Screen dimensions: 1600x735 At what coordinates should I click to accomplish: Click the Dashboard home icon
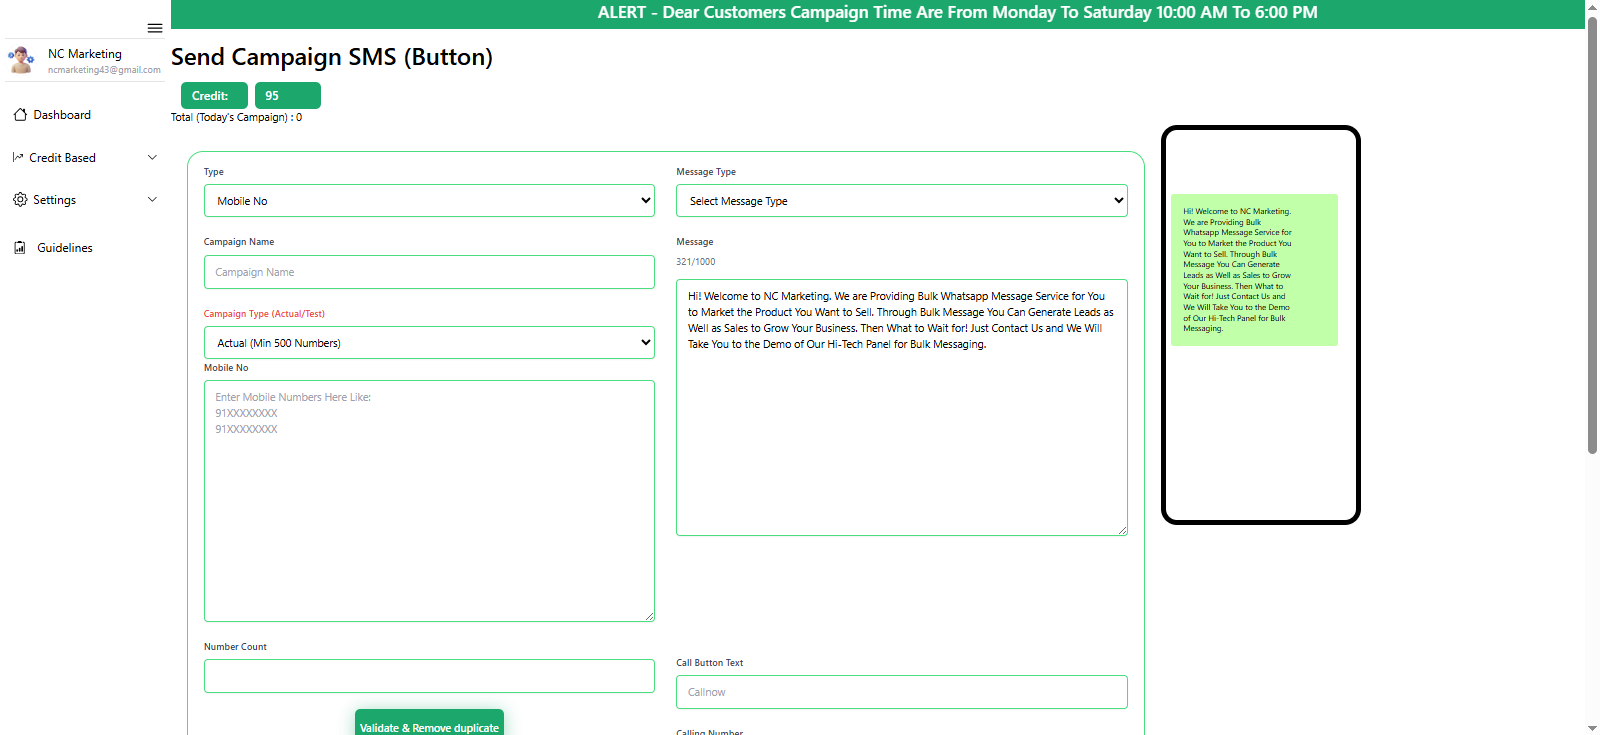tap(20, 115)
